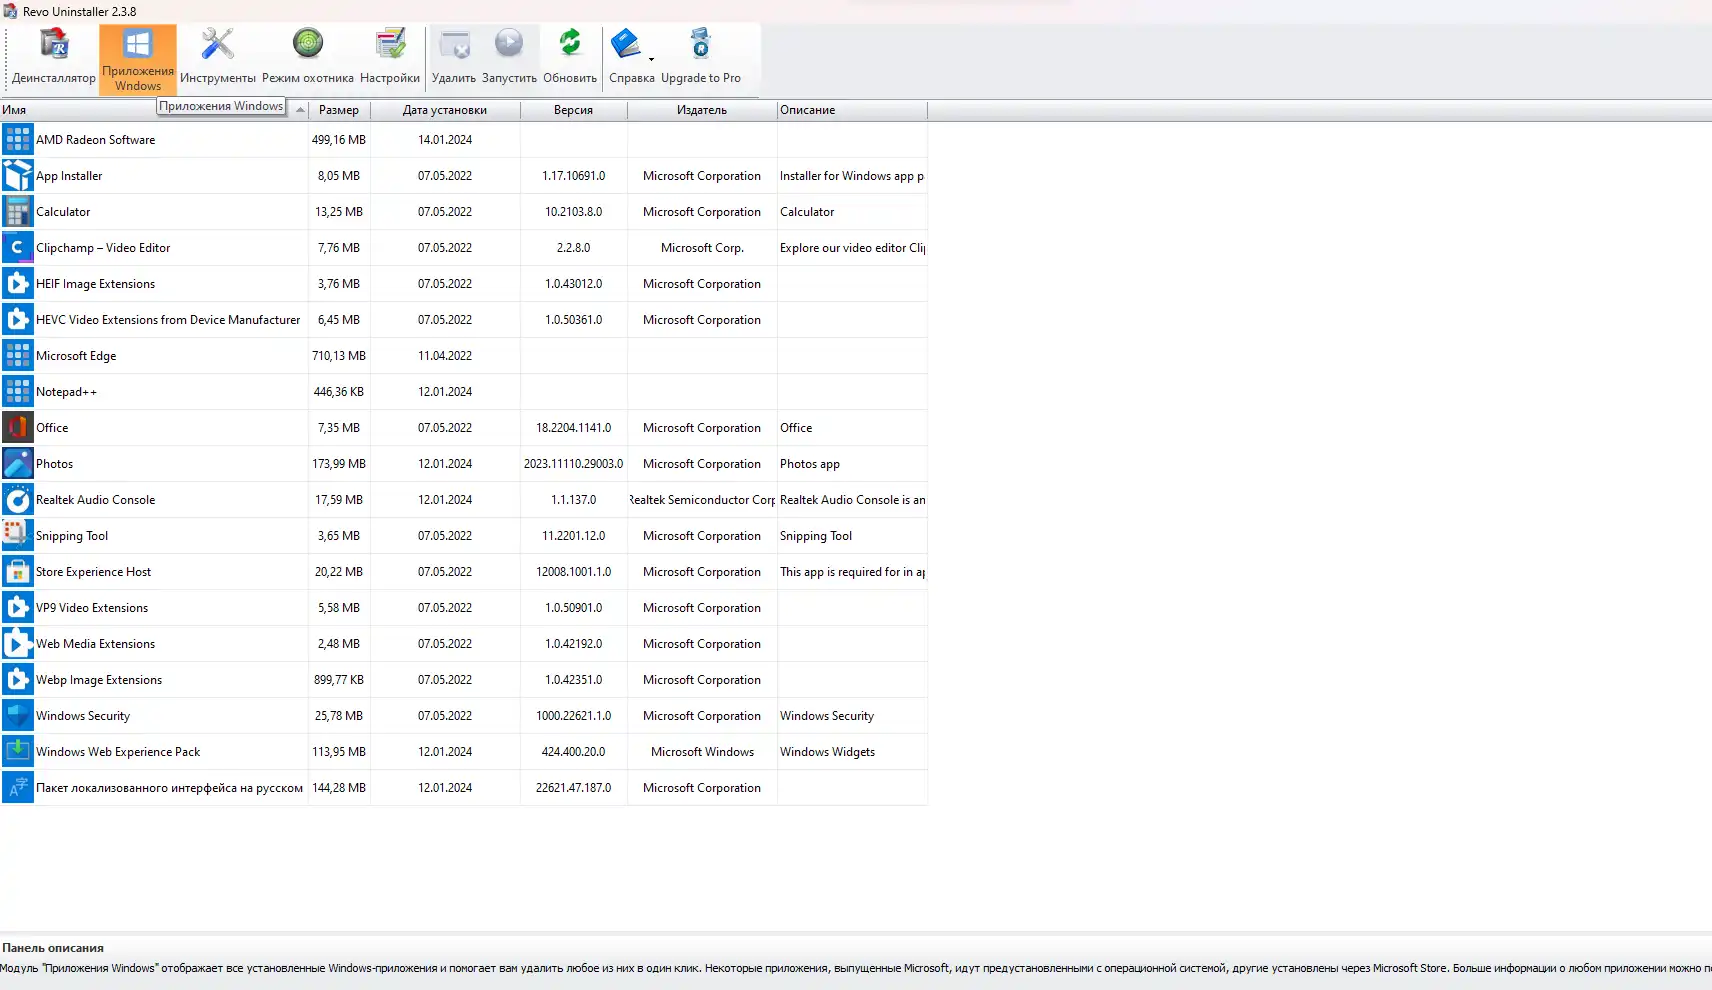The image size is (1712, 990).
Task: Click the Notepad++ app icon
Action: click(18, 392)
